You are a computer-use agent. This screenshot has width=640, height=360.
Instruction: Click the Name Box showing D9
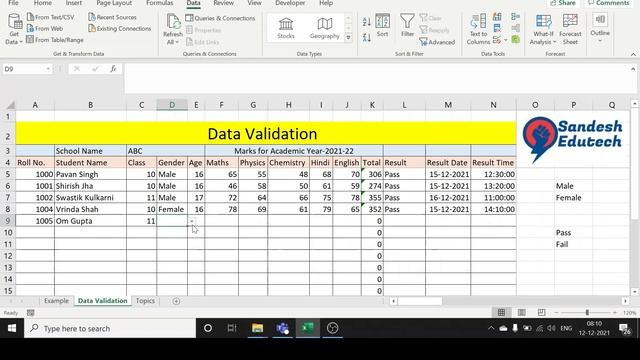tap(24, 69)
